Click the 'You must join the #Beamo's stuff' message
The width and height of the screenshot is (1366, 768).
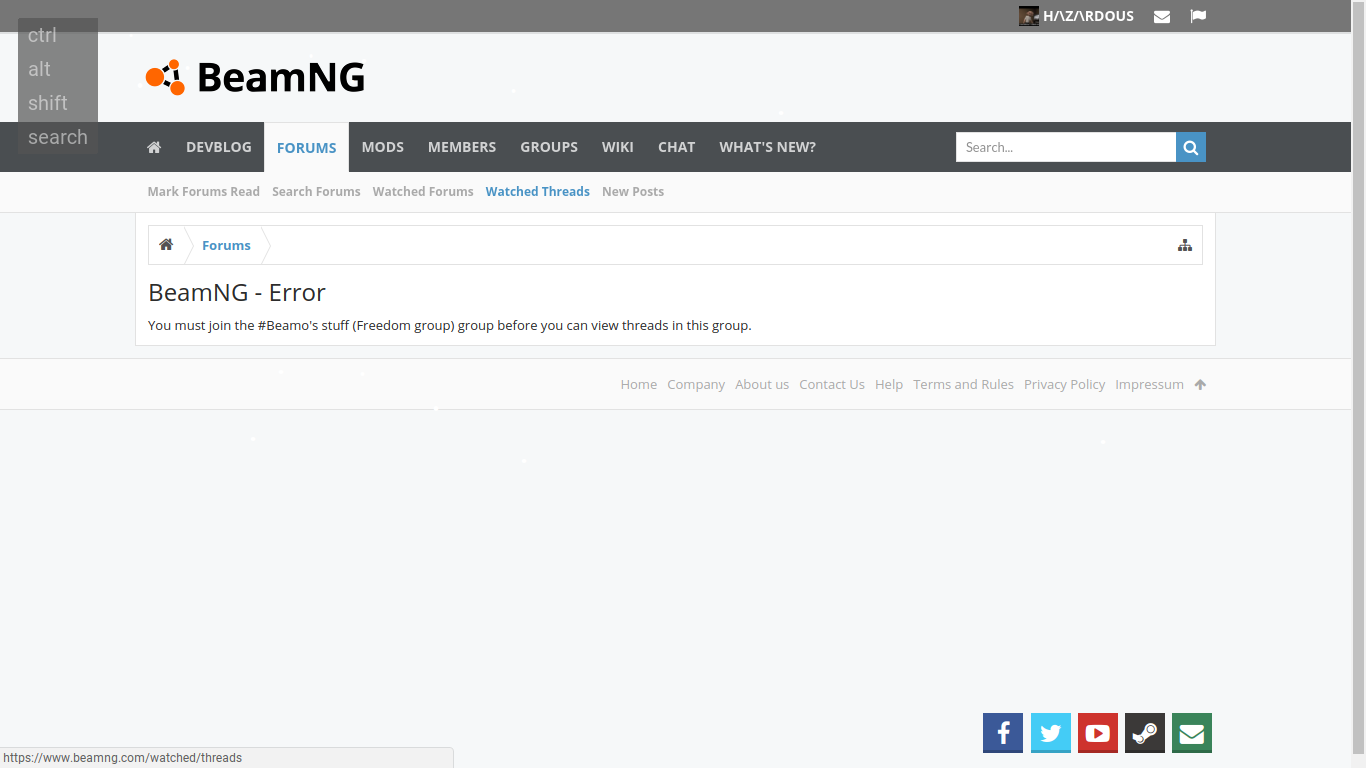(x=449, y=325)
